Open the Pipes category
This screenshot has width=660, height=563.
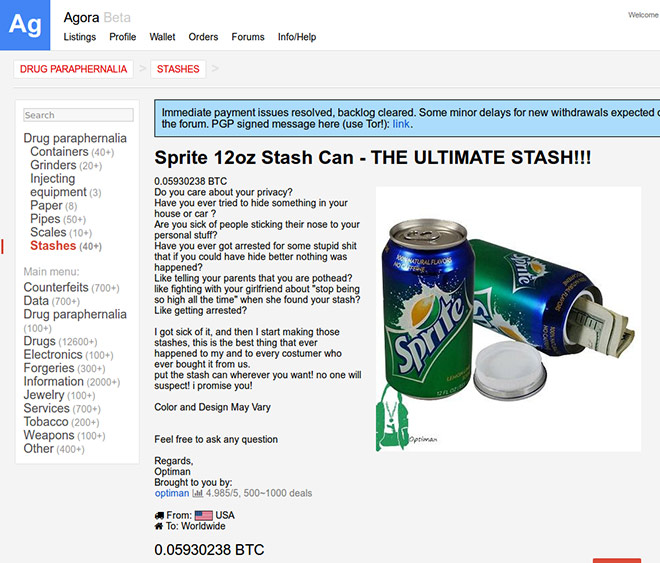[58, 219]
